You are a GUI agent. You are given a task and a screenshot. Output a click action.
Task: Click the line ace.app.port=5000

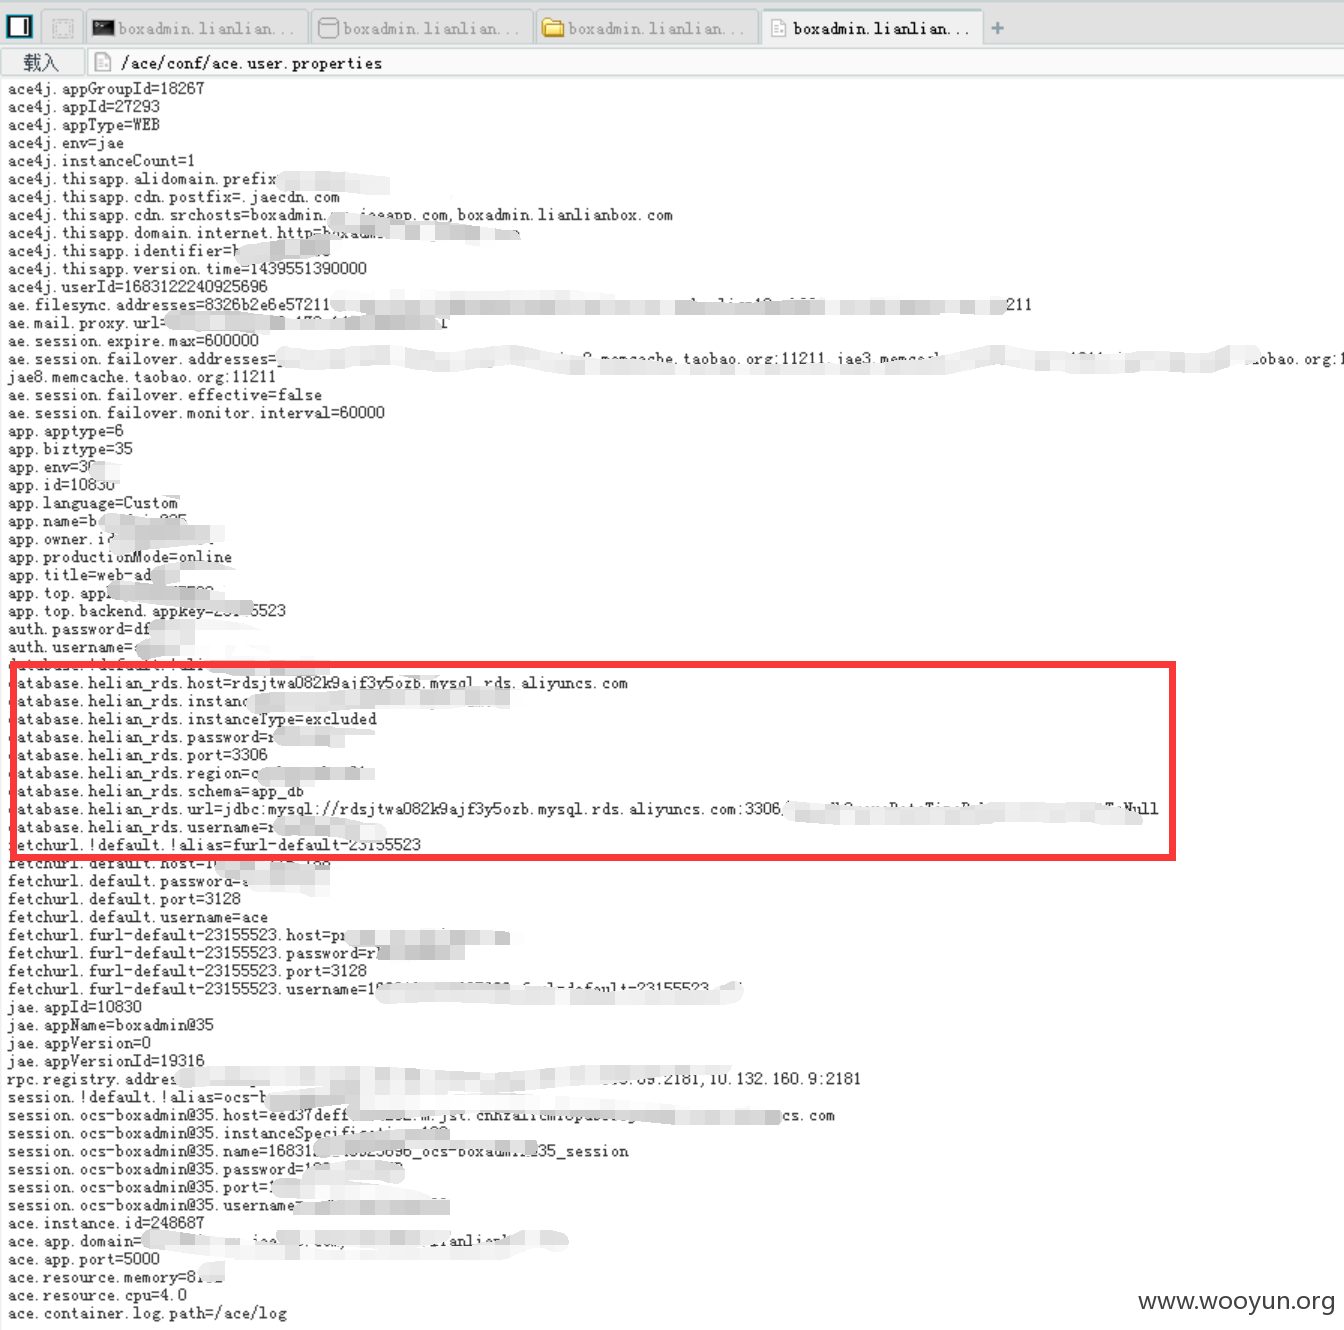(x=84, y=1258)
